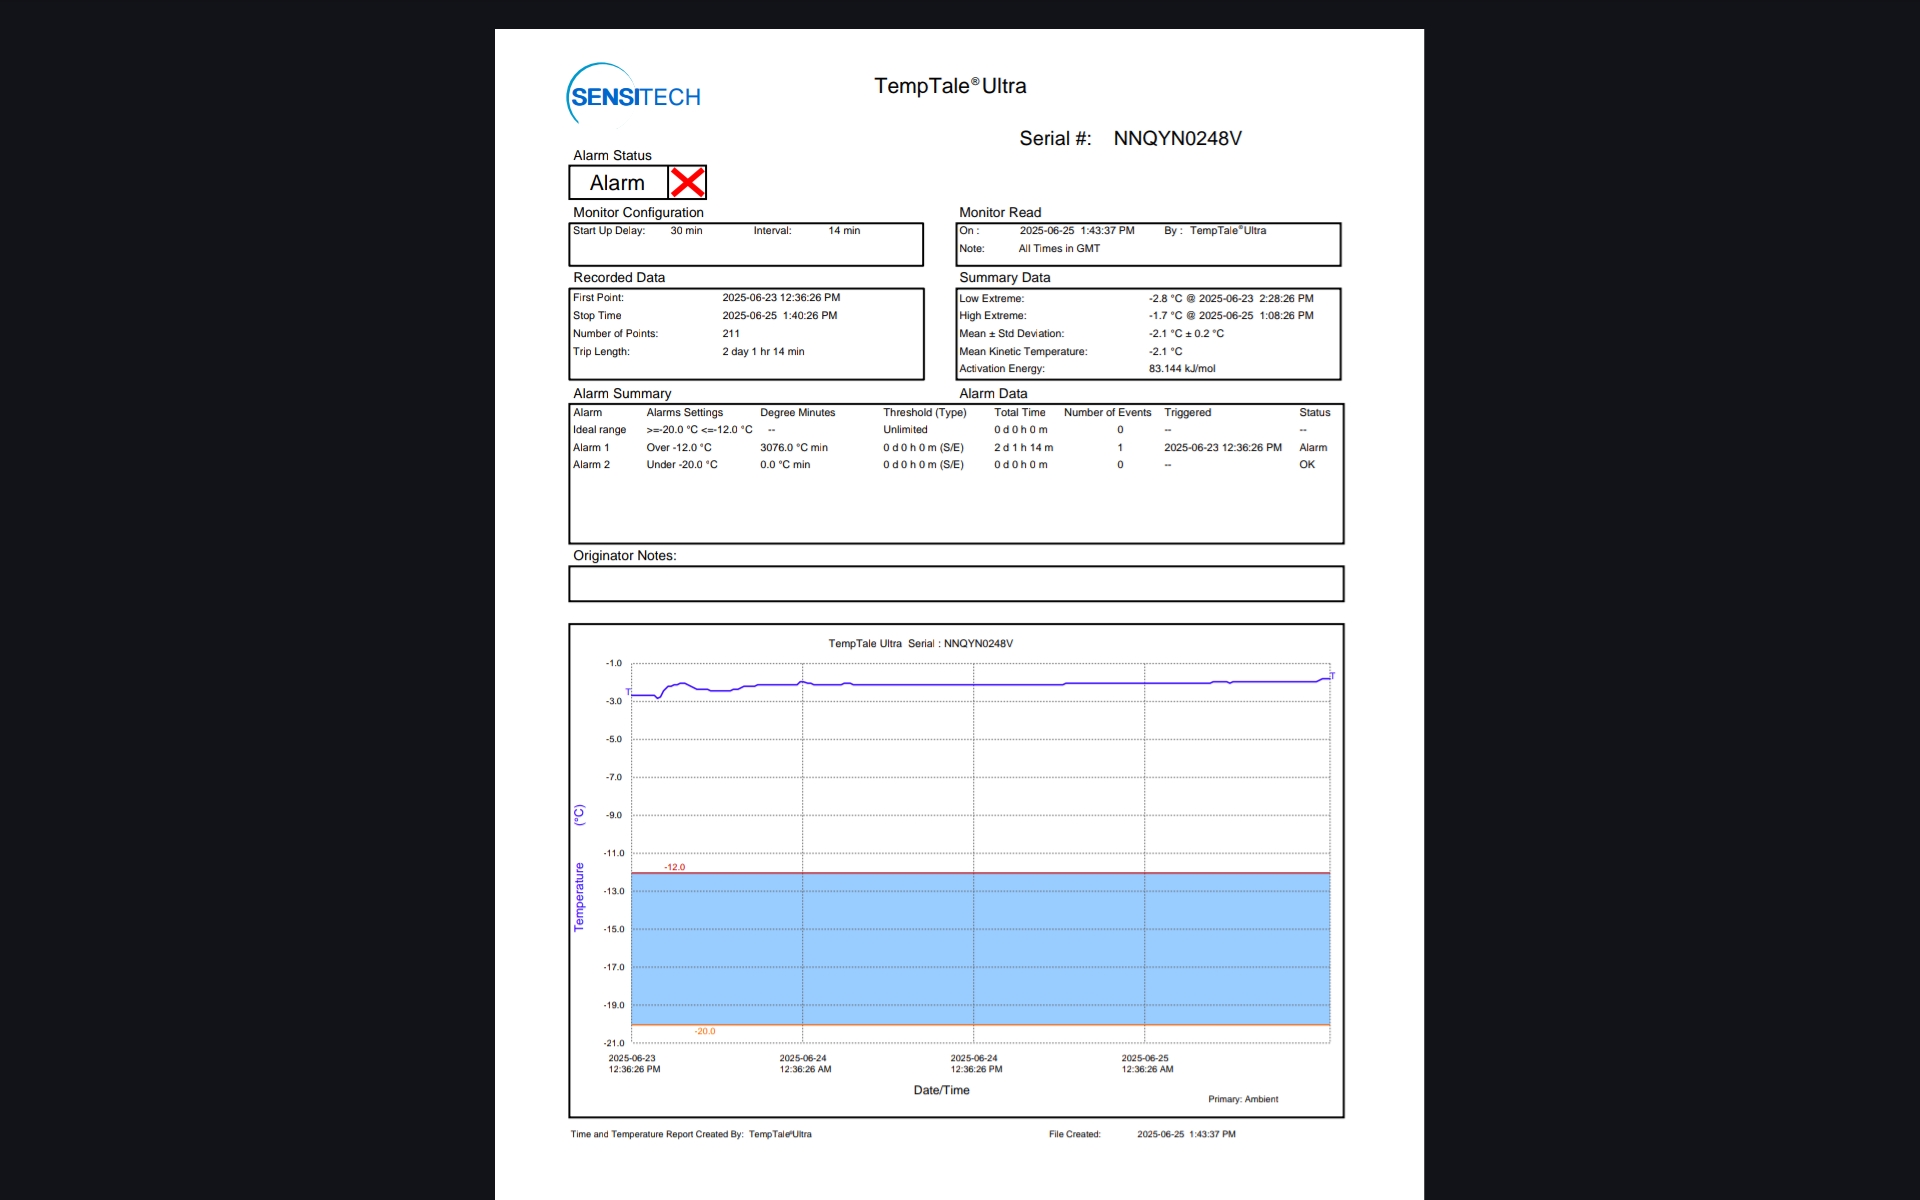Click the Threshold (Type) column header
This screenshot has width=1920, height=1200.
point(925,413)
